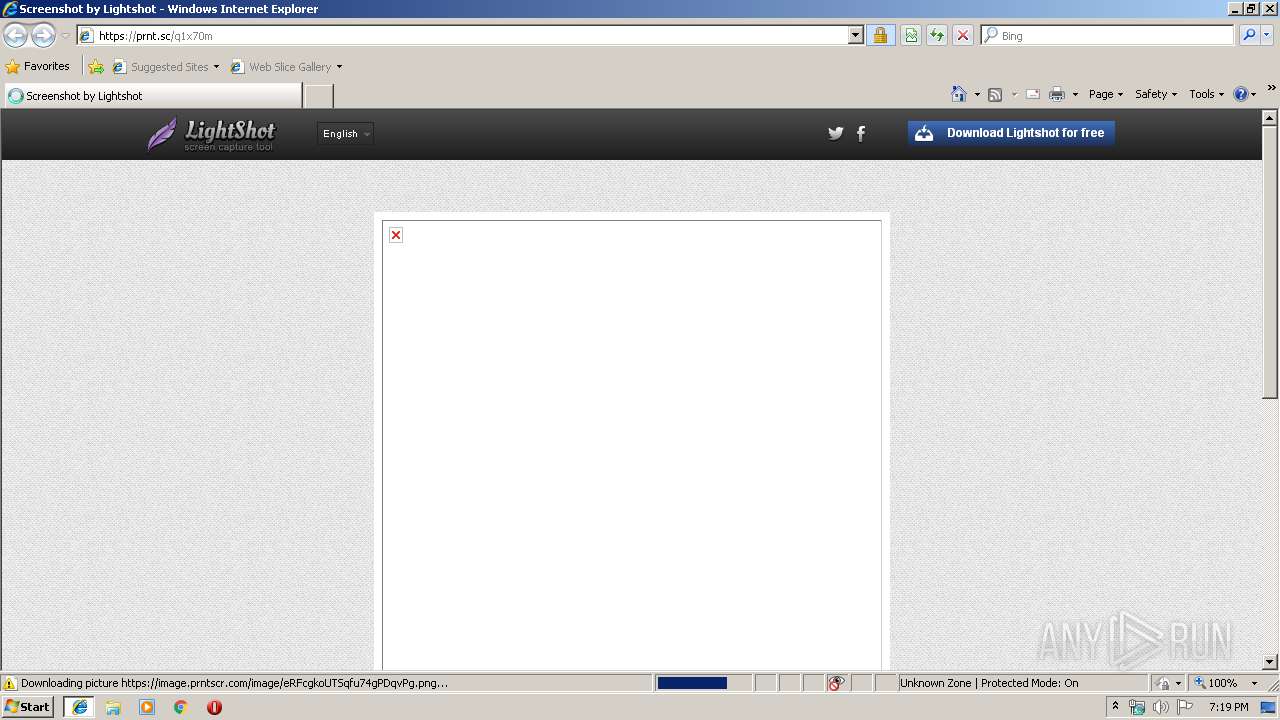Image resolution: width=1280 pixels, height=720 pixels.
Task: Expand the Print options dropdown arrow
Action: [x=1075, y=95]
